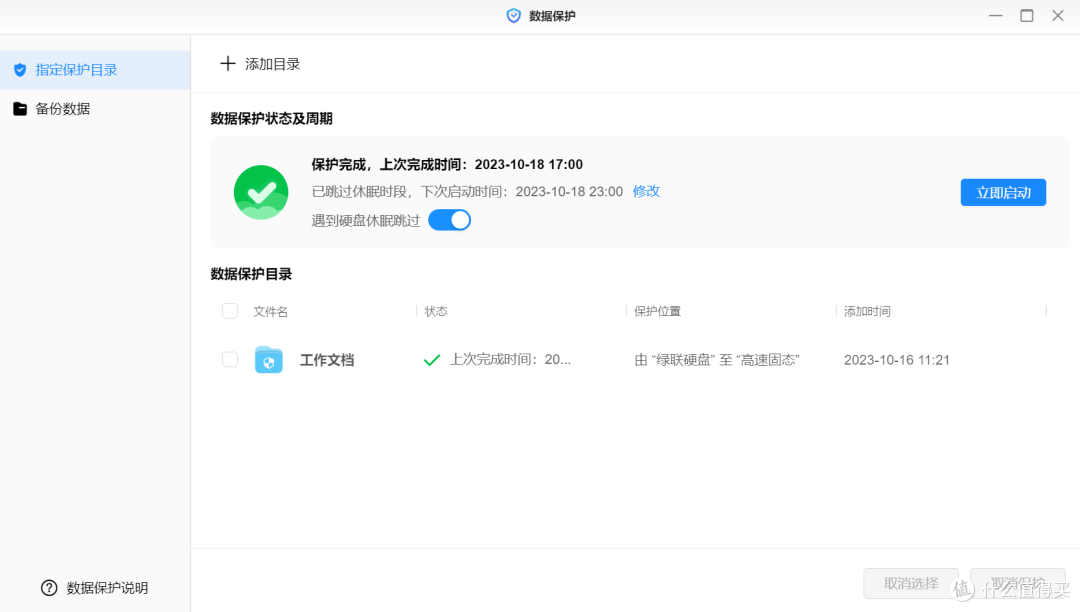Open the 指定保护目录 sidebar section
Image resolution: width=1080 pixels, height=612 pixels.
(95, 70)
